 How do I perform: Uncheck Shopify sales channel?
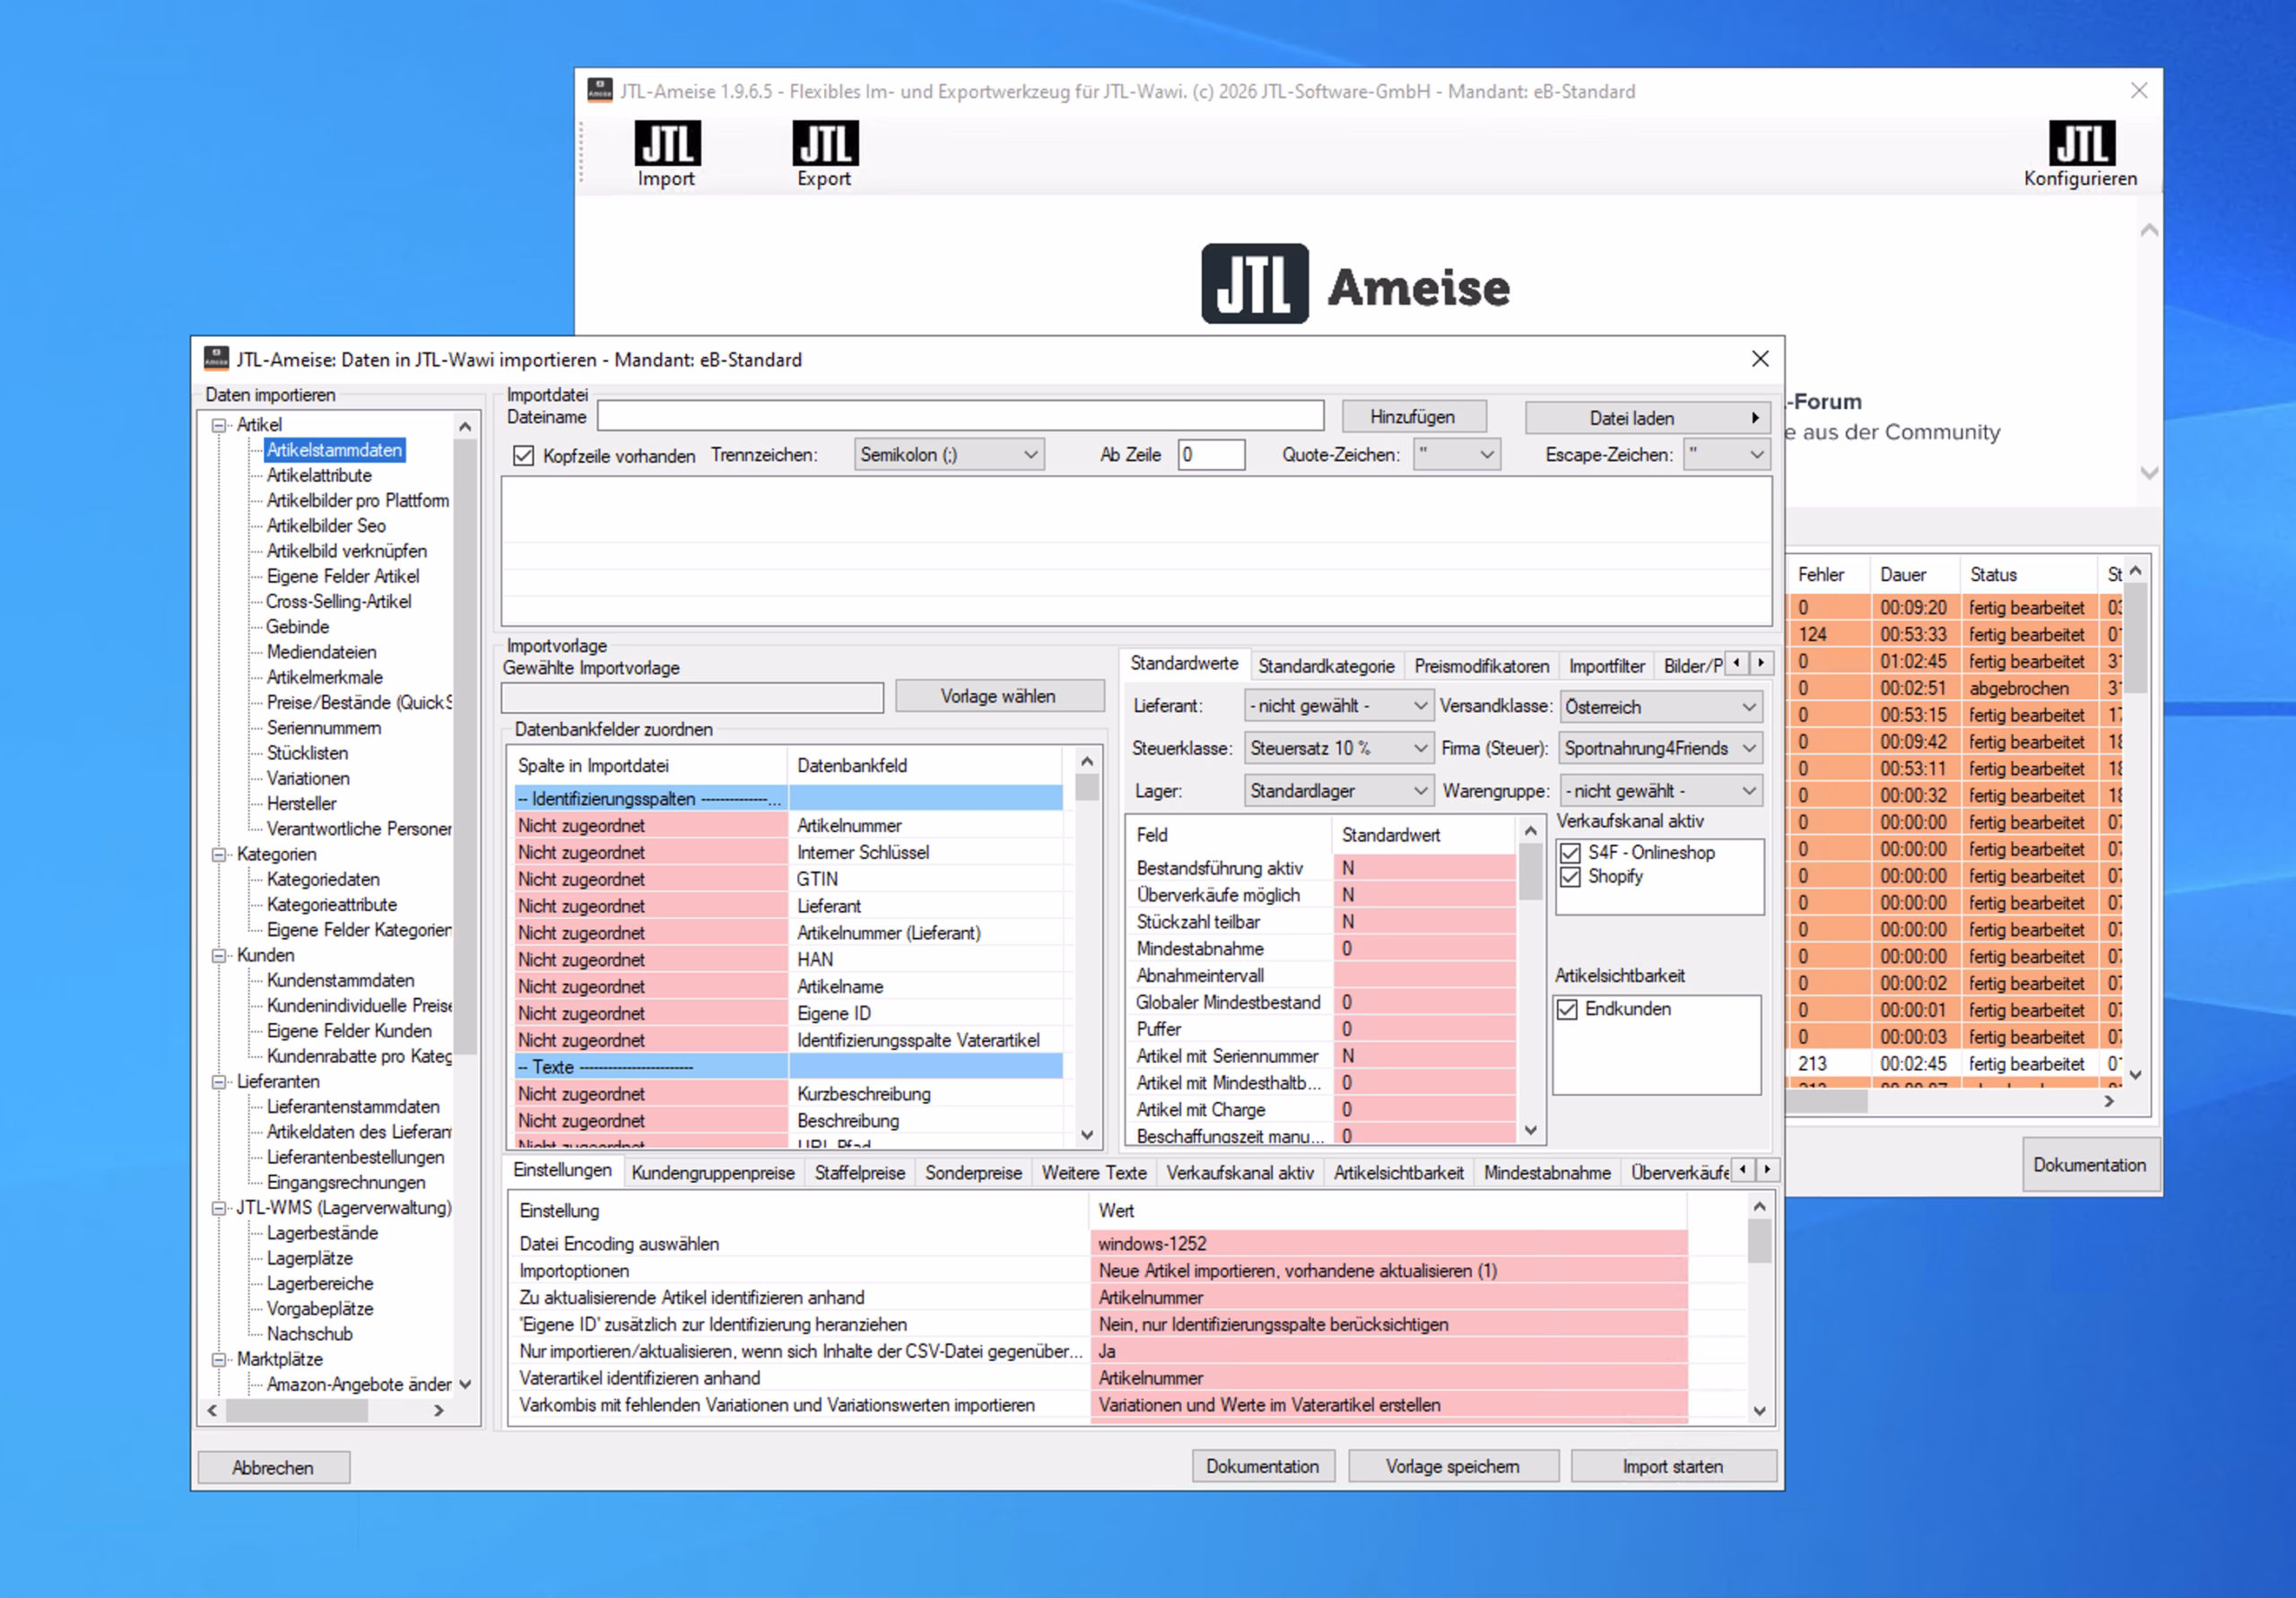[x=1570, y=877]
